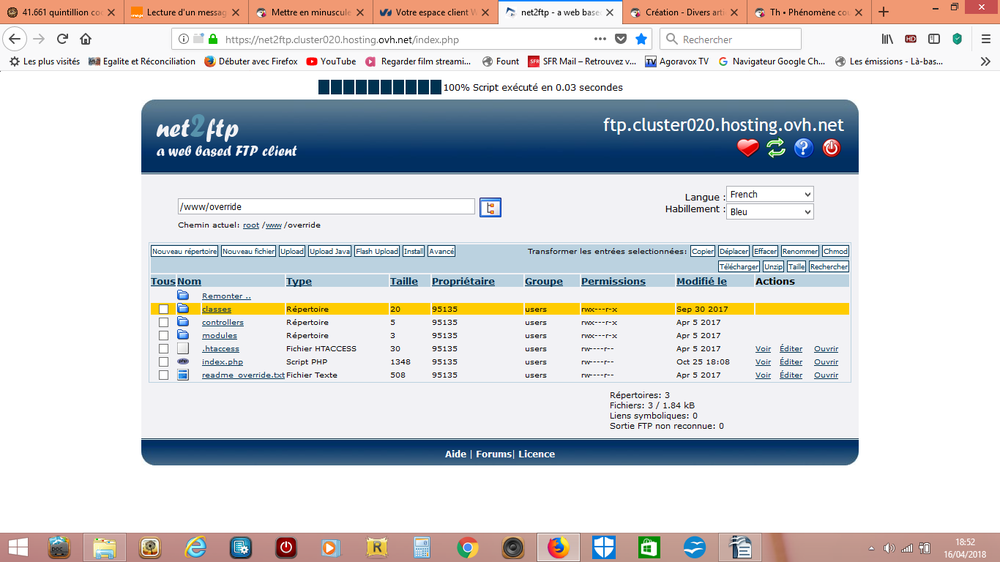
Task: Tick the checkbox for index.php file
Action: click(x=164, y=362)
